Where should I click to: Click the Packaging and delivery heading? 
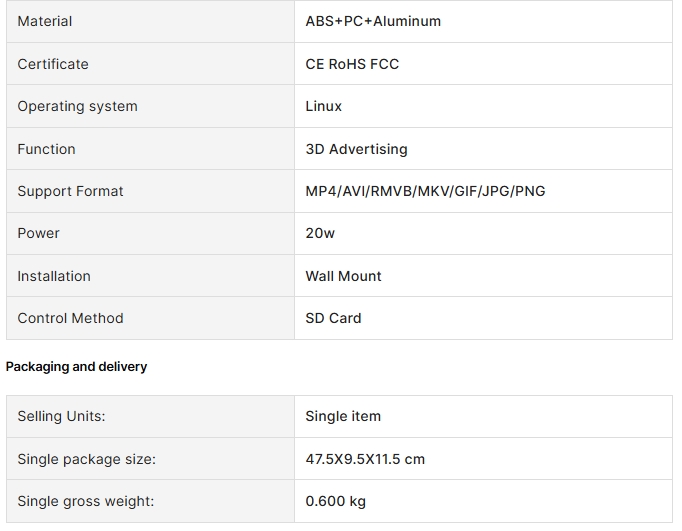(76, 367)
